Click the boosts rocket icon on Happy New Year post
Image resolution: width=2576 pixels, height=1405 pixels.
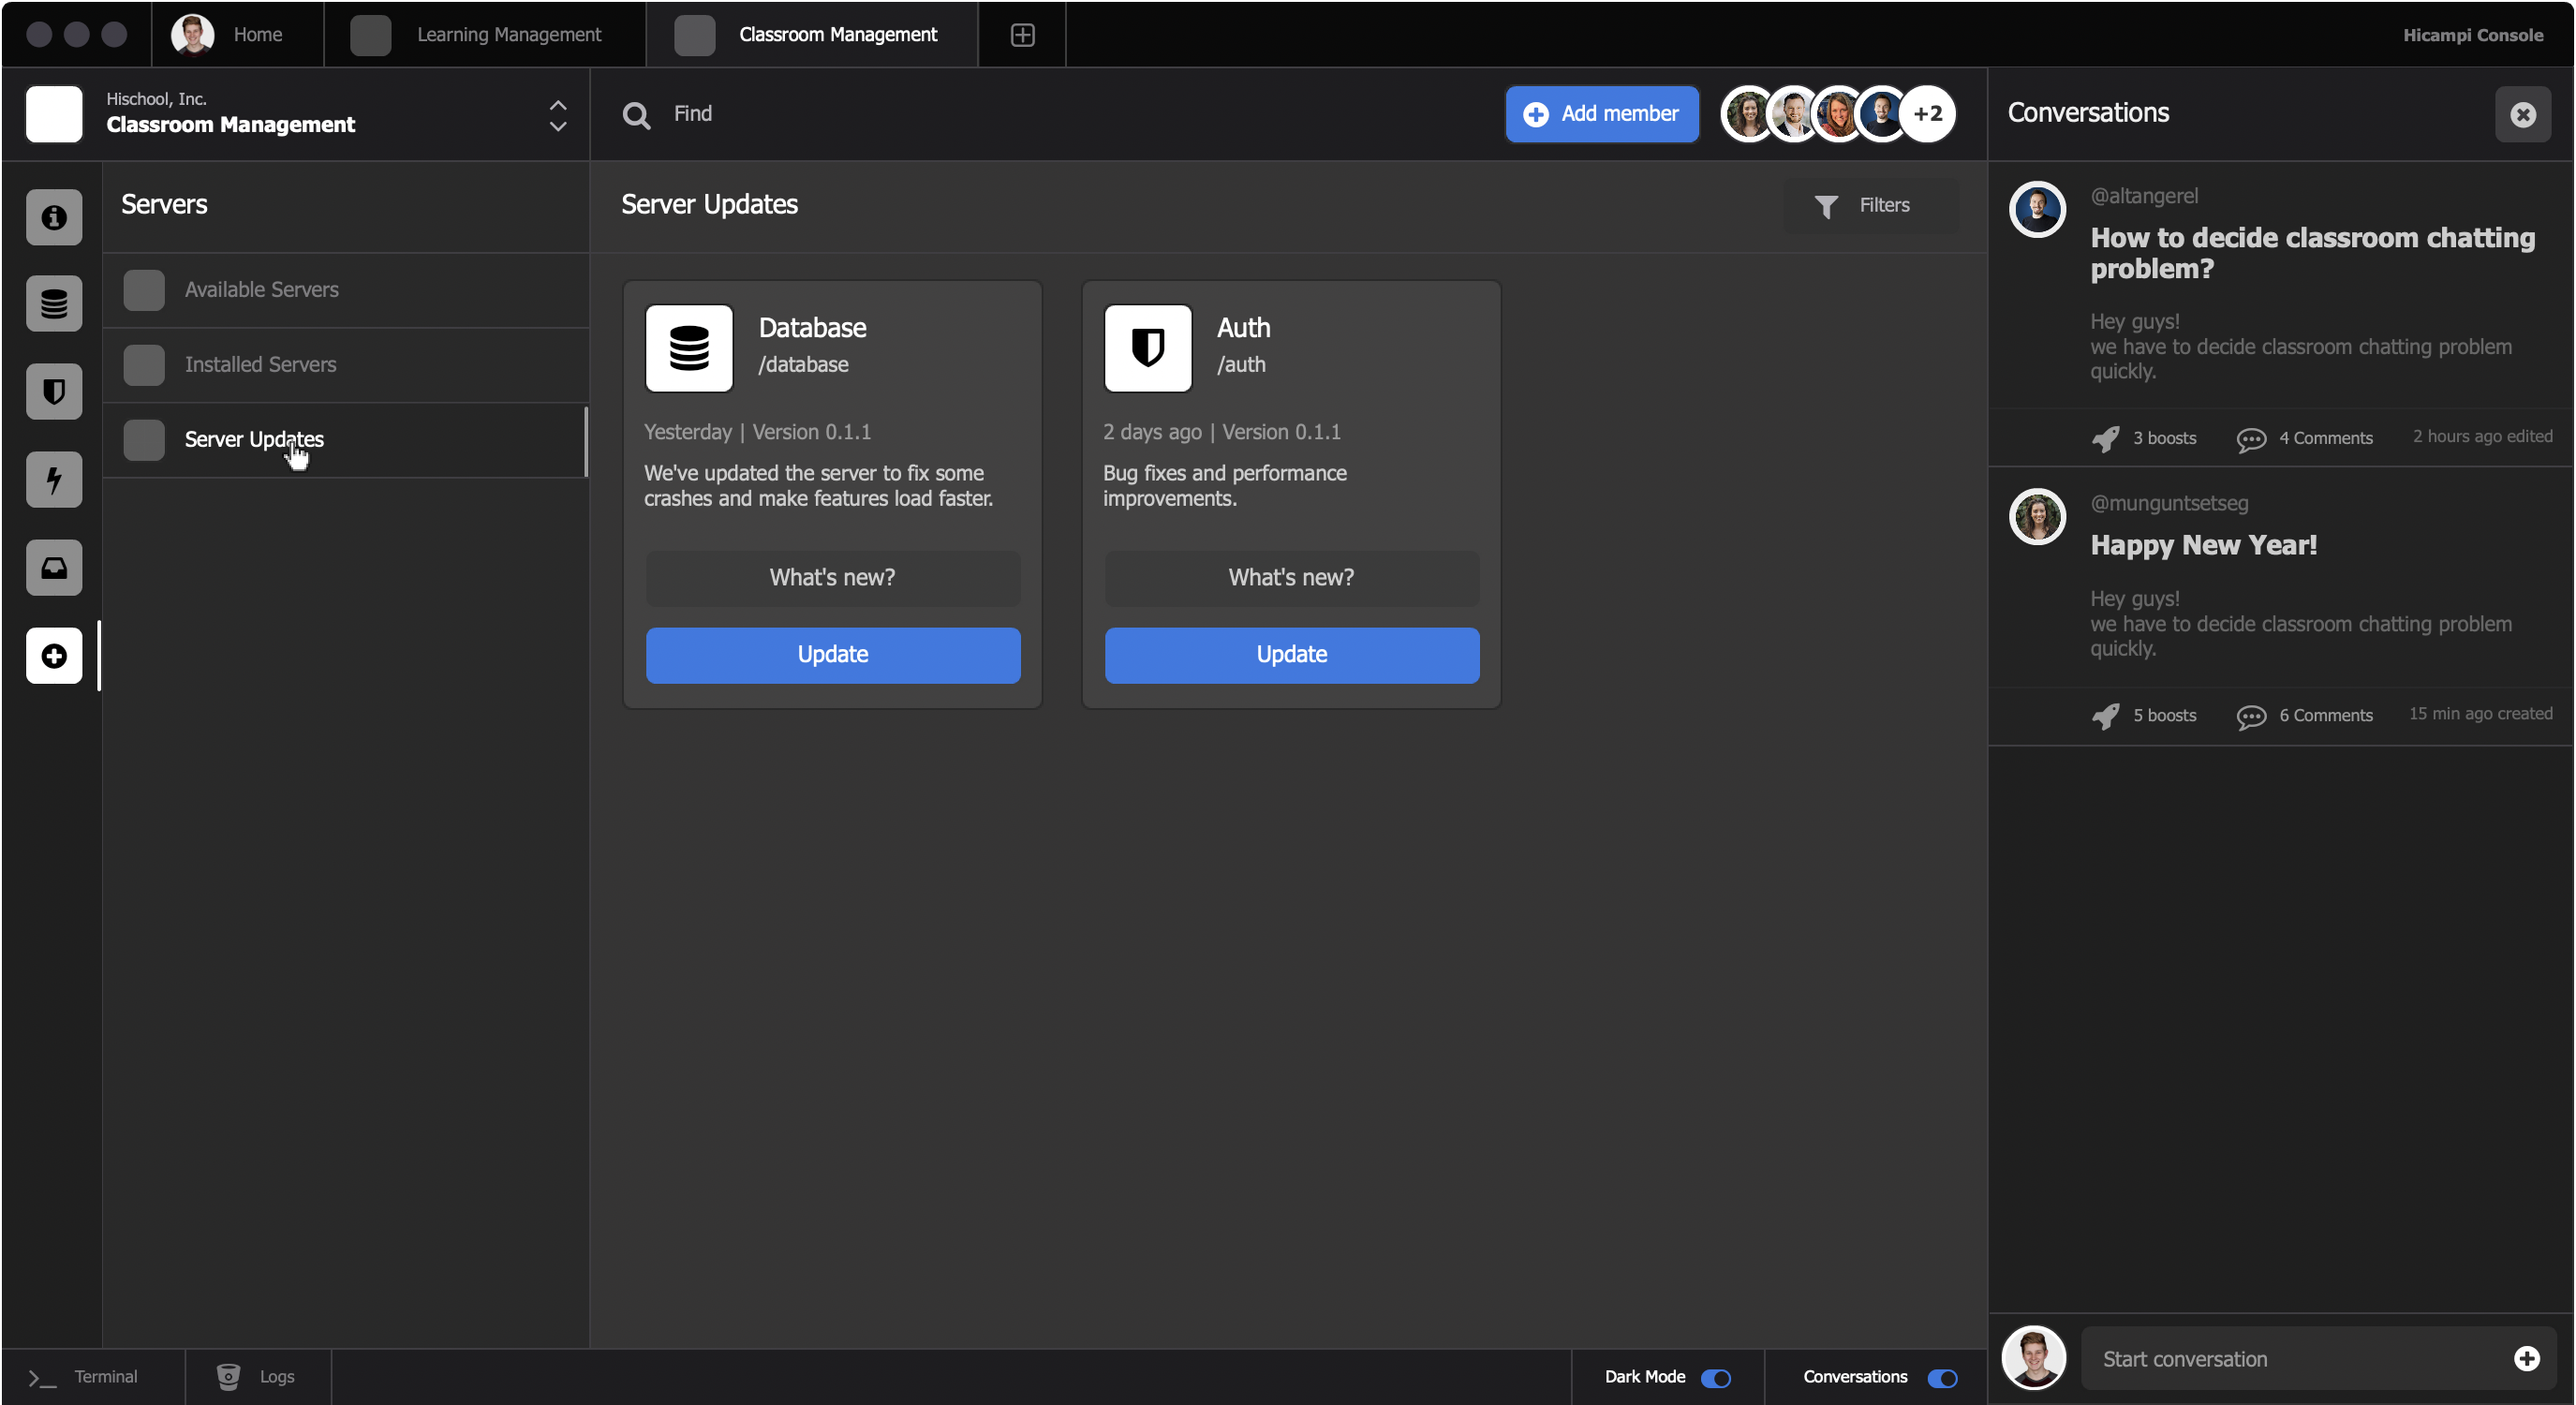click(x=2105, y=716)
